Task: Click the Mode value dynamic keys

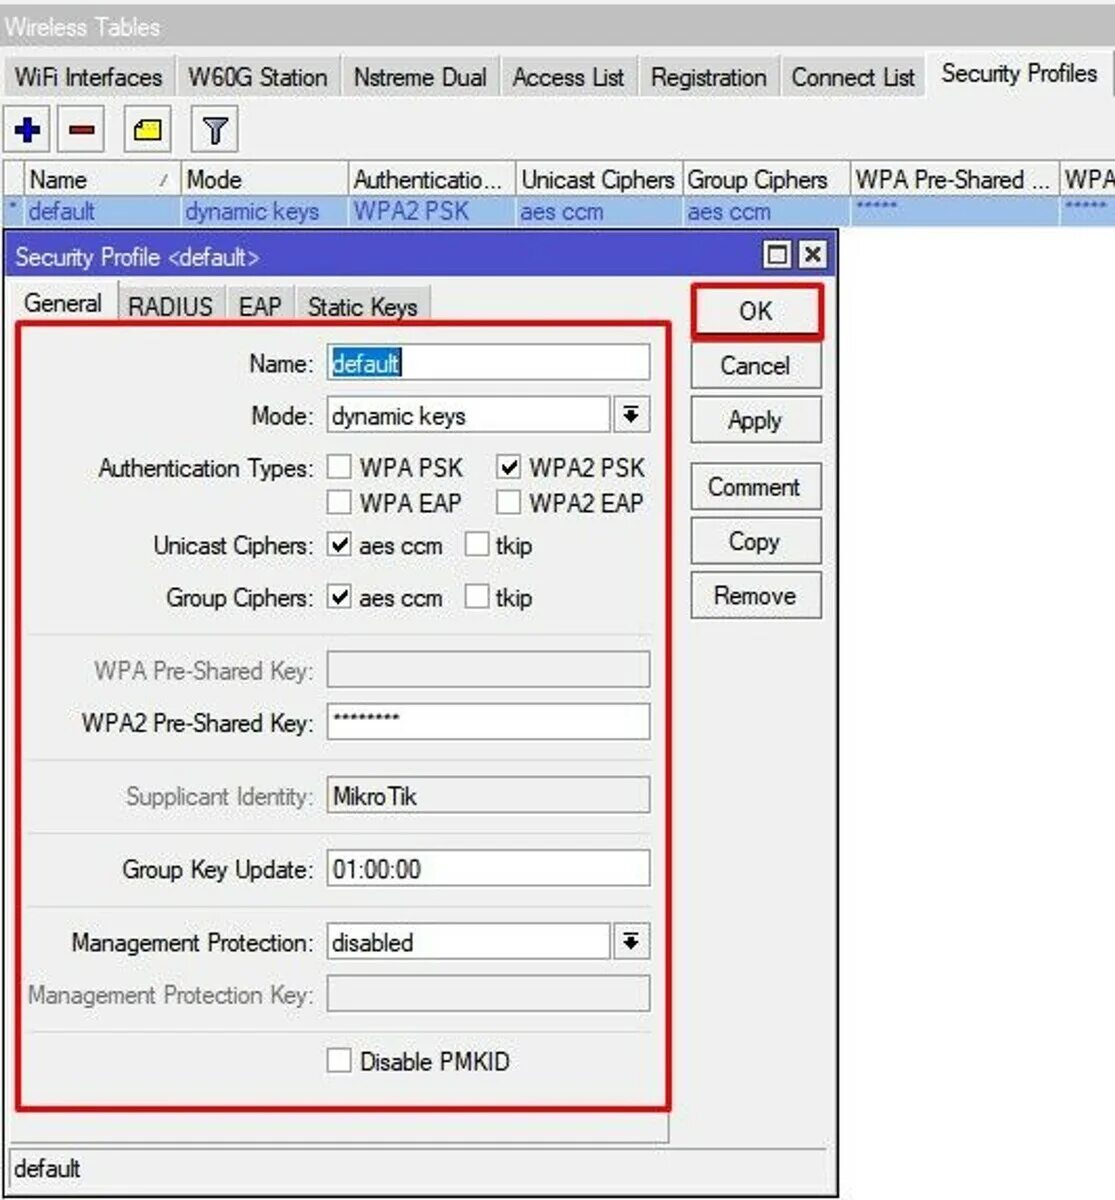Action: click(x=468, y=415)
